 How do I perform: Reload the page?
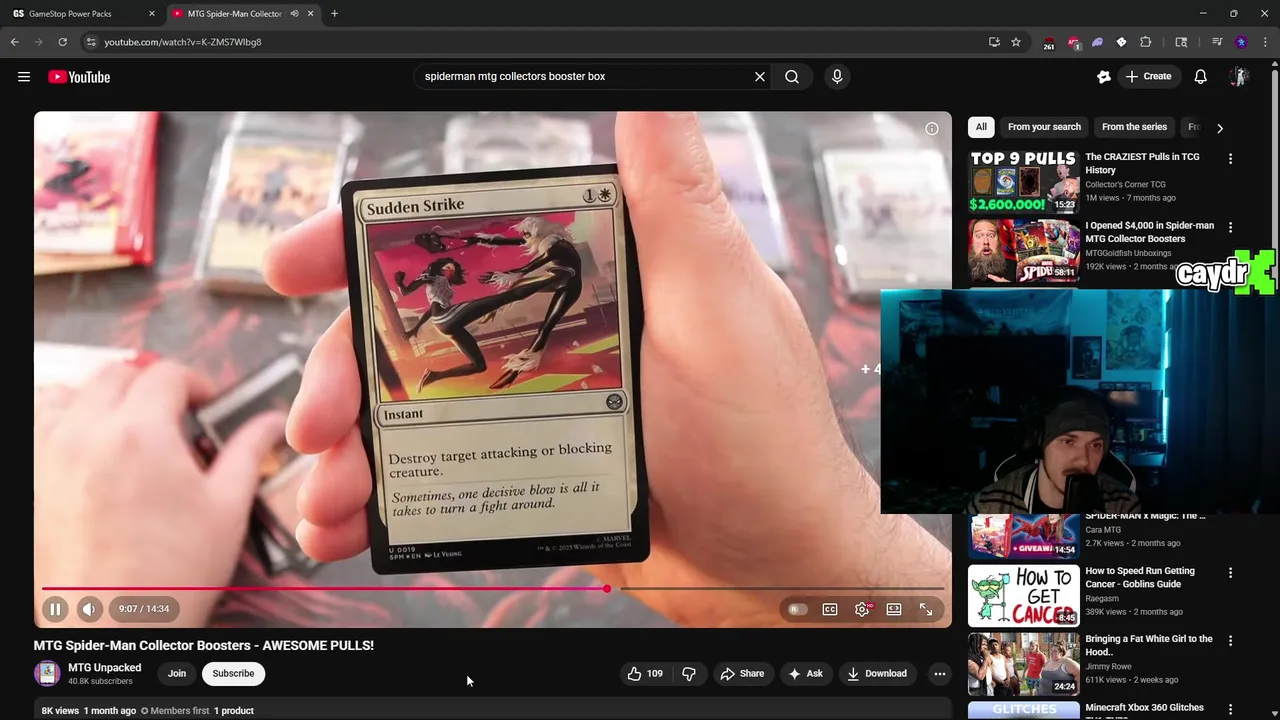pyautogui.click(x=62, y=42)
